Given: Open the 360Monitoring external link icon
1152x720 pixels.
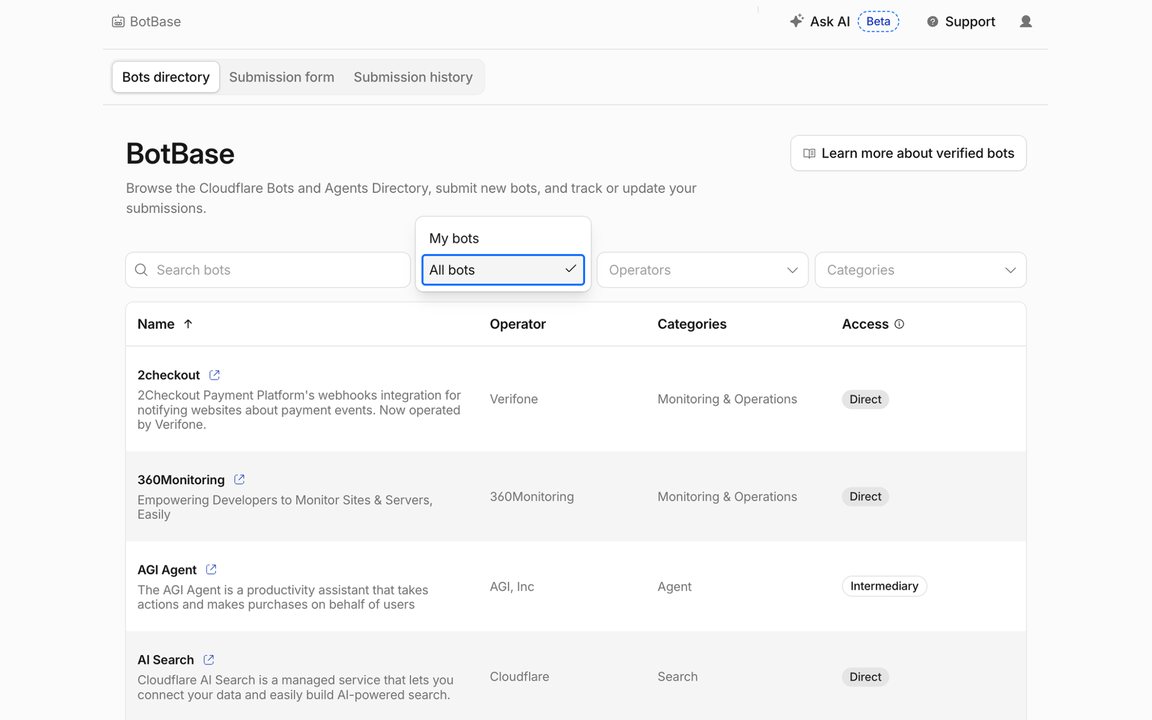Looking at the screenshot, I should tap(240, 480).
